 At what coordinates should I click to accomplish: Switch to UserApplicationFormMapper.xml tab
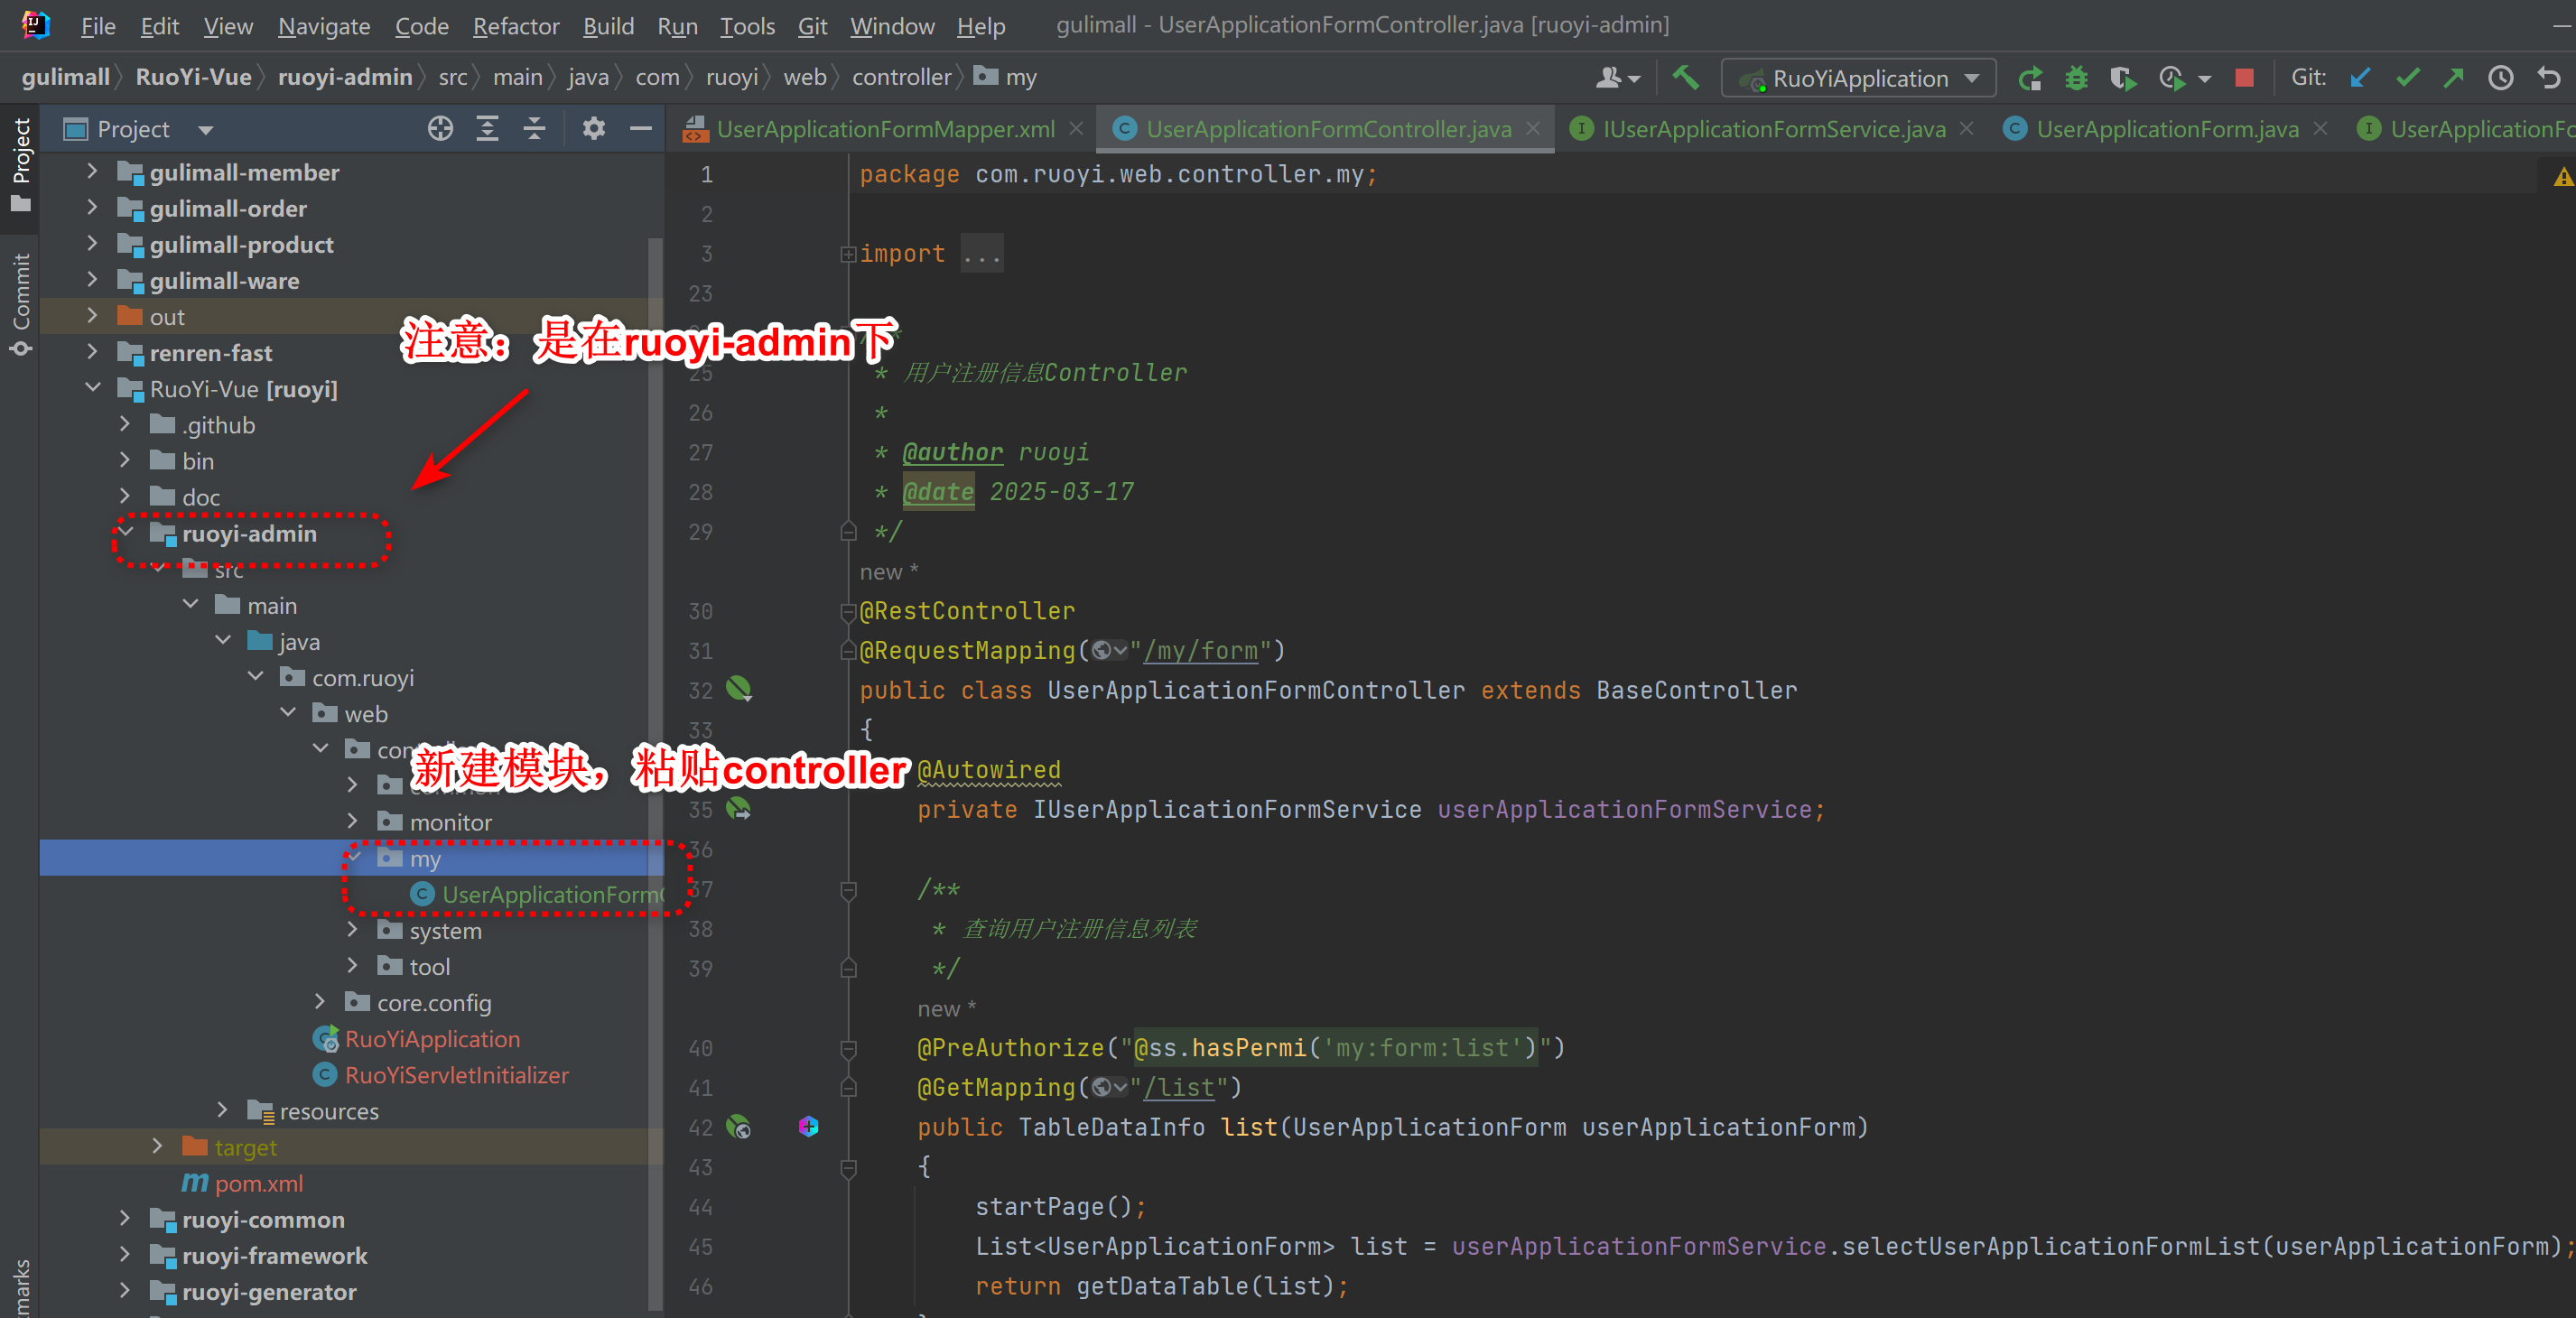click(884, 129)
